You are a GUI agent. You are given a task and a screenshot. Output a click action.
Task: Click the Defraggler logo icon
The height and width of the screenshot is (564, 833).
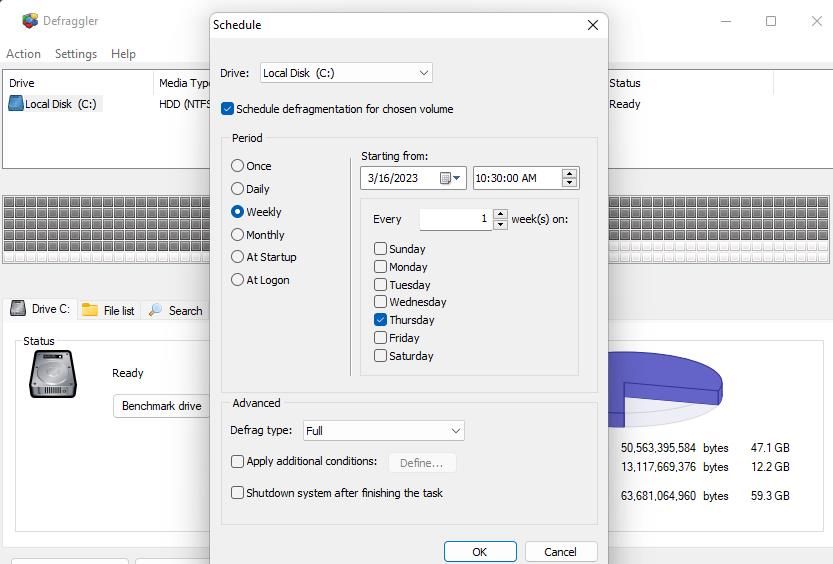click(30, 21)
